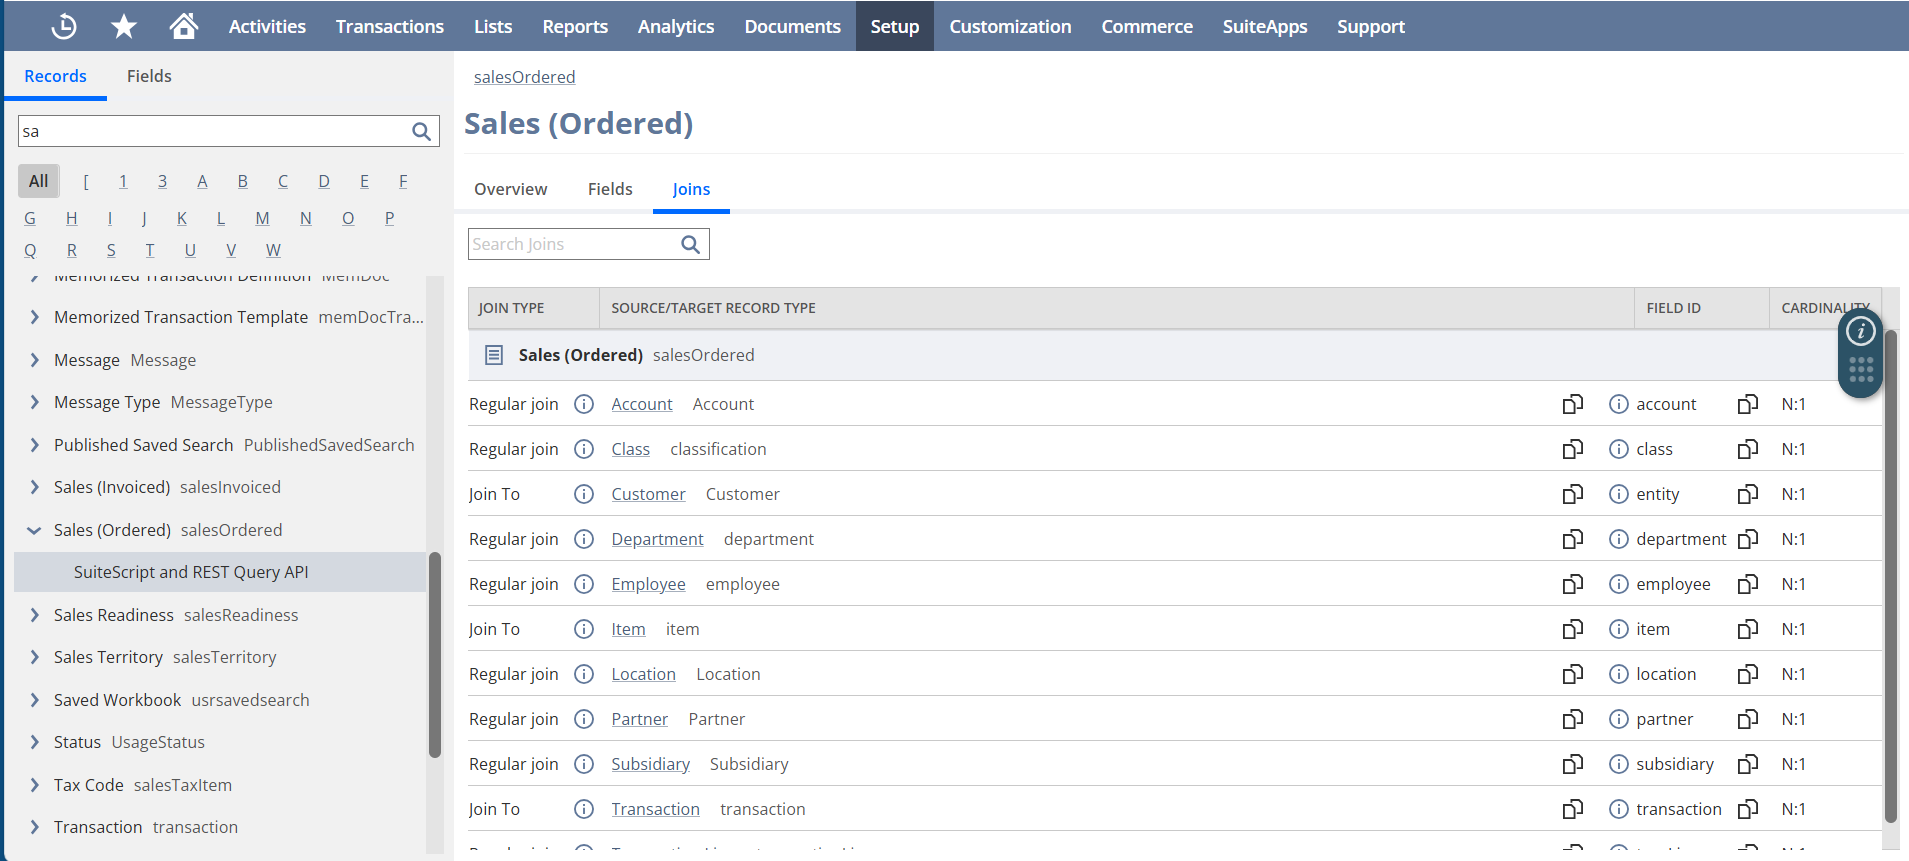Open the Overview tab
The image size is (1909, 861).
coord(510,189)
